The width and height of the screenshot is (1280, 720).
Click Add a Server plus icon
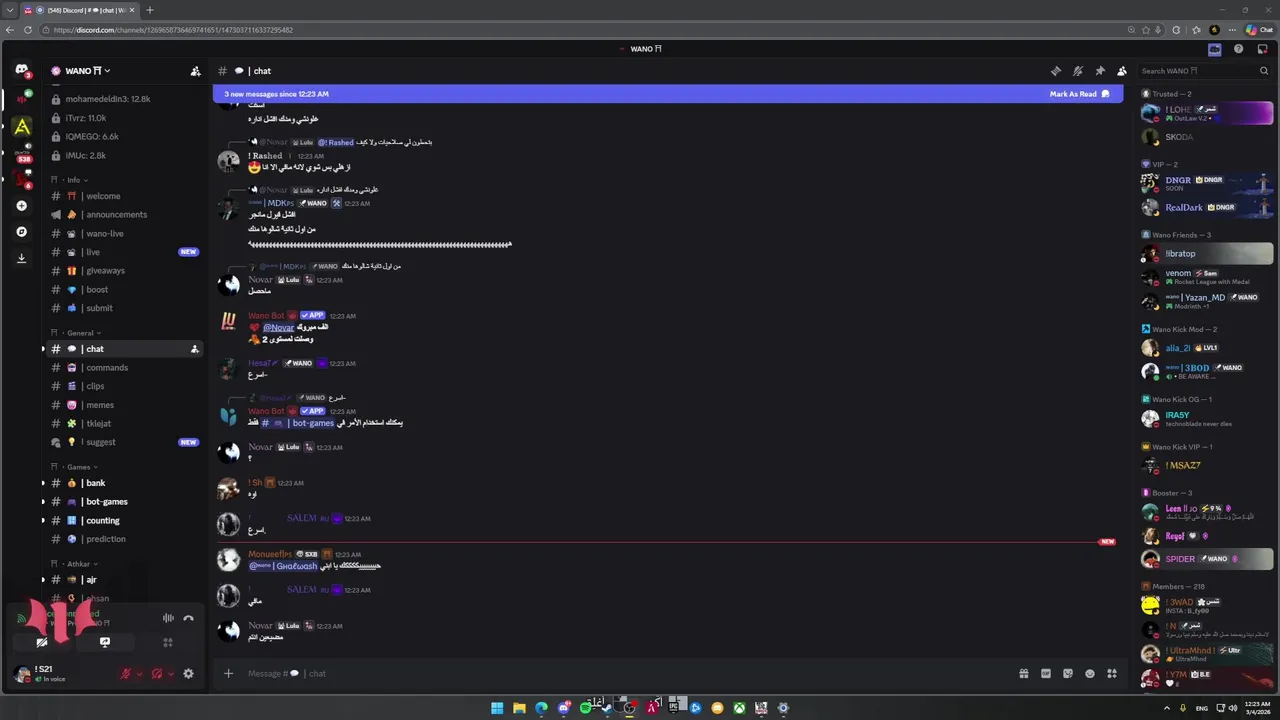pos(21,205)
